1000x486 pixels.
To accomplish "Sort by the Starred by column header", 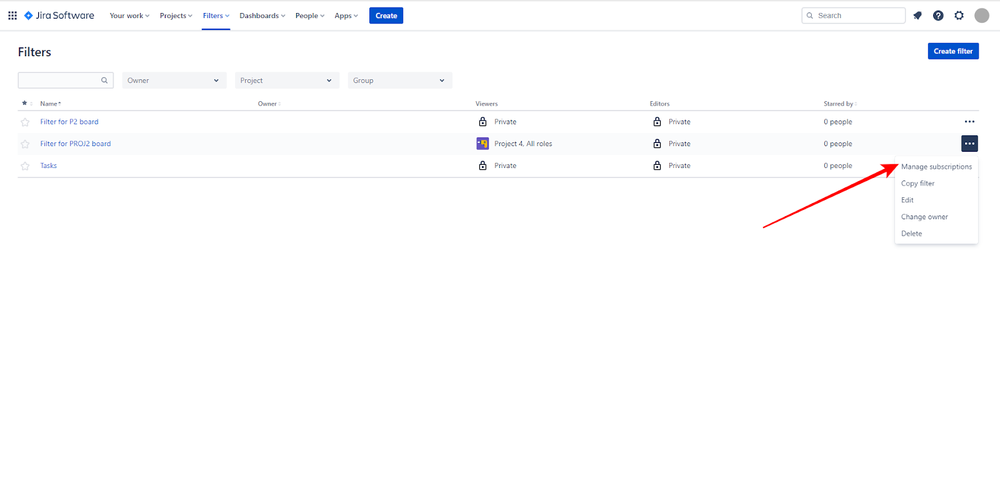I will [x=839, y=103].
